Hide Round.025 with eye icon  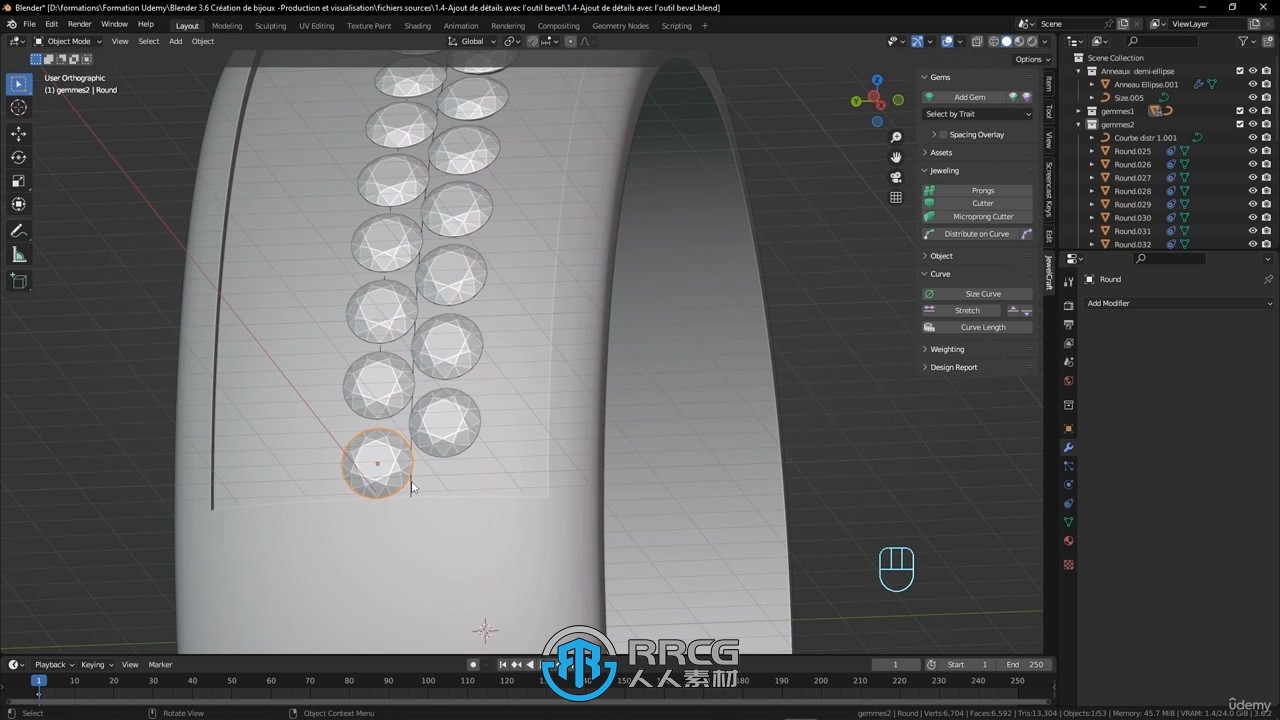1253,151
